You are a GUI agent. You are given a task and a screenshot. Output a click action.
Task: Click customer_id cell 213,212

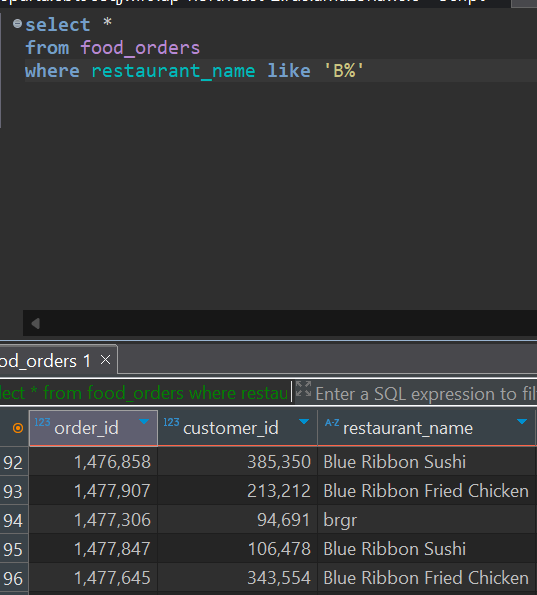[x=238, y=491]
